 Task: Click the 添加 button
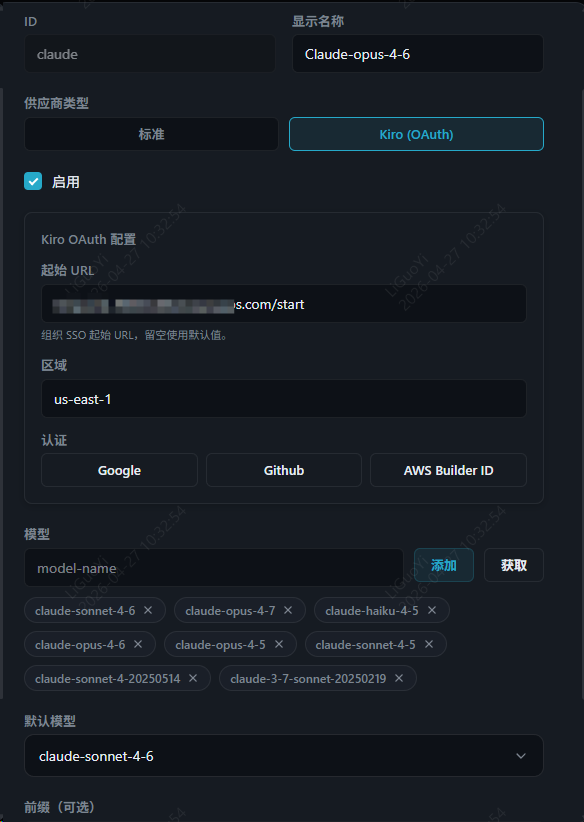[x=444, y=565]
